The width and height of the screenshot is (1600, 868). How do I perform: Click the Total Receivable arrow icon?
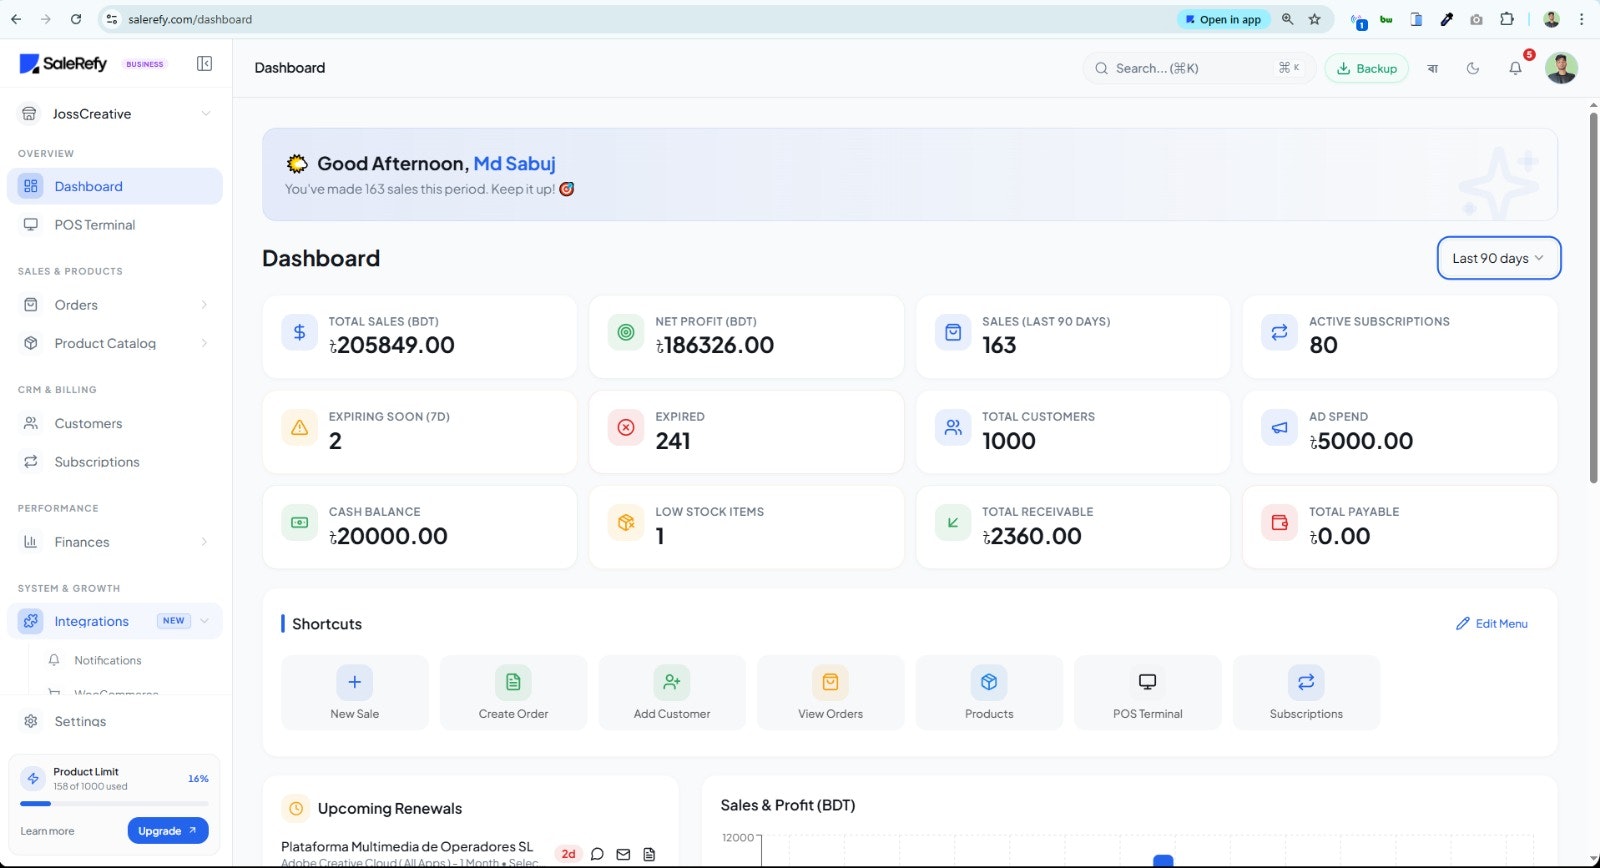pyautogui.click(x=953, y=522)
